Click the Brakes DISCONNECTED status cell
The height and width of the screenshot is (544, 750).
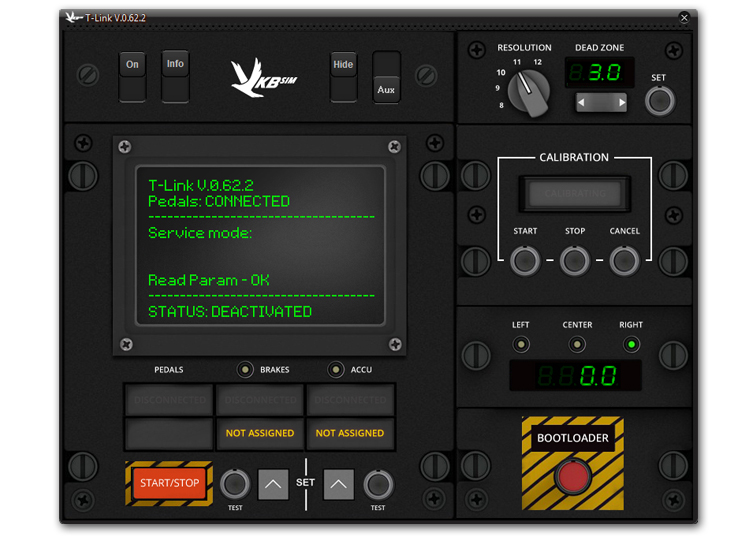260,400
